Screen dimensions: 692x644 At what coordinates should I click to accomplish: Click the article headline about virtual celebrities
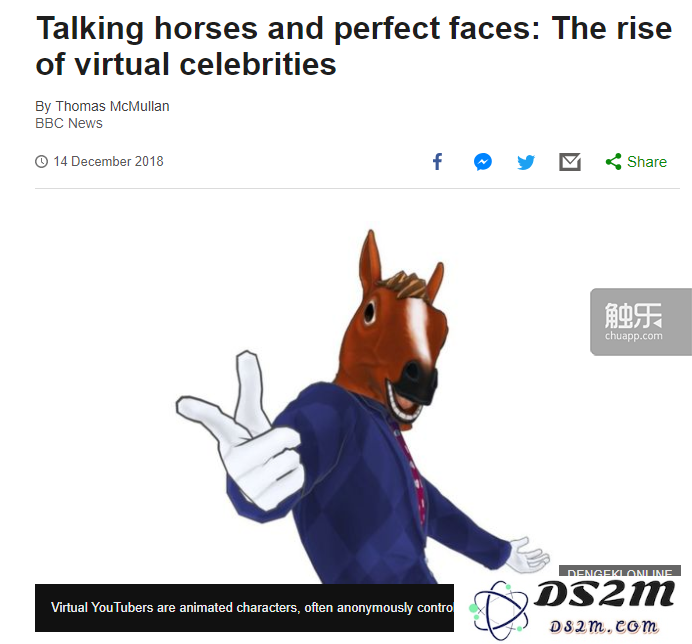coord(354,46)
